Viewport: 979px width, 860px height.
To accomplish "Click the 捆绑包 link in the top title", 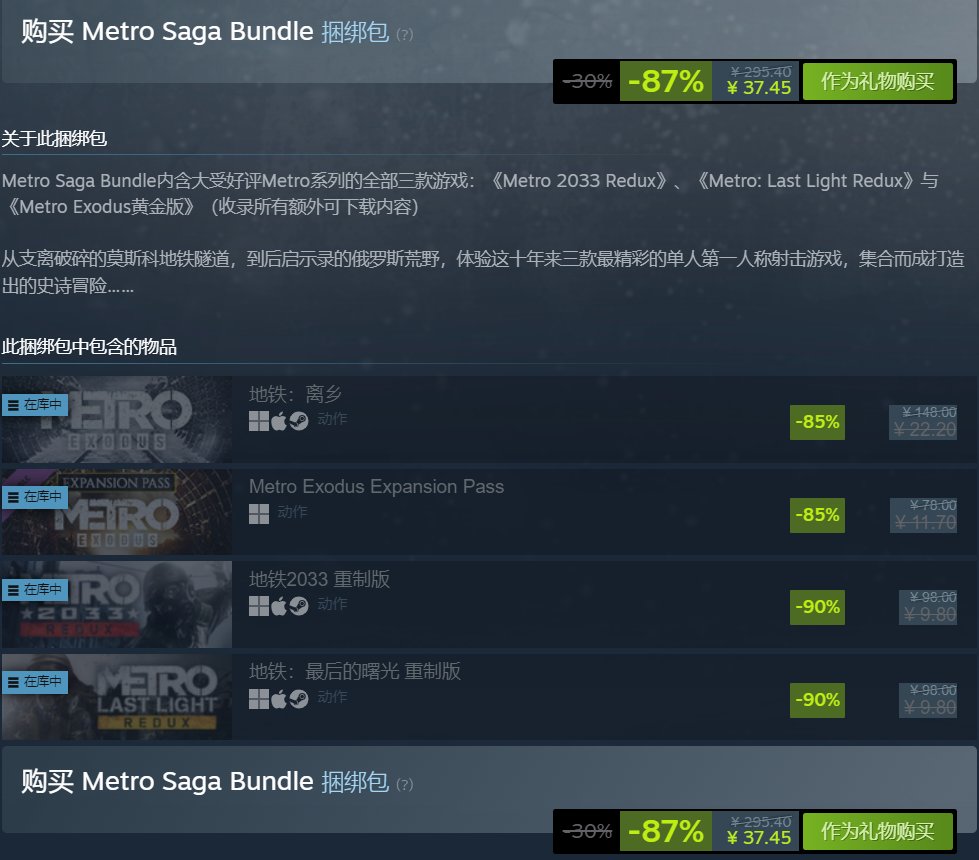I will (354, 32).
